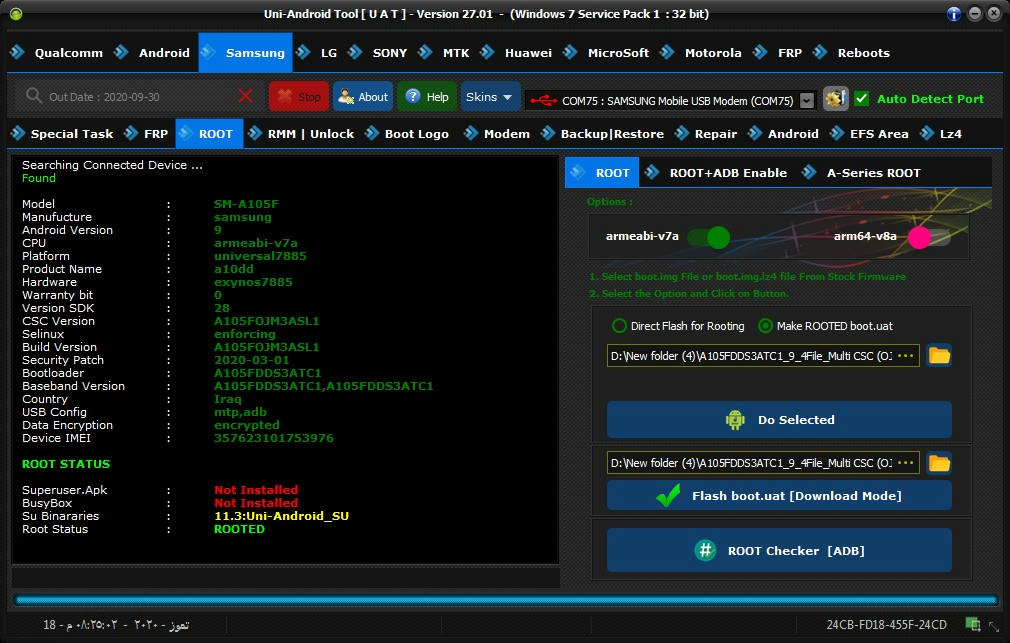Click arrow icon beside Huawei
Viewport: 1010px width, 643px height.
click(x=487, y=52)
